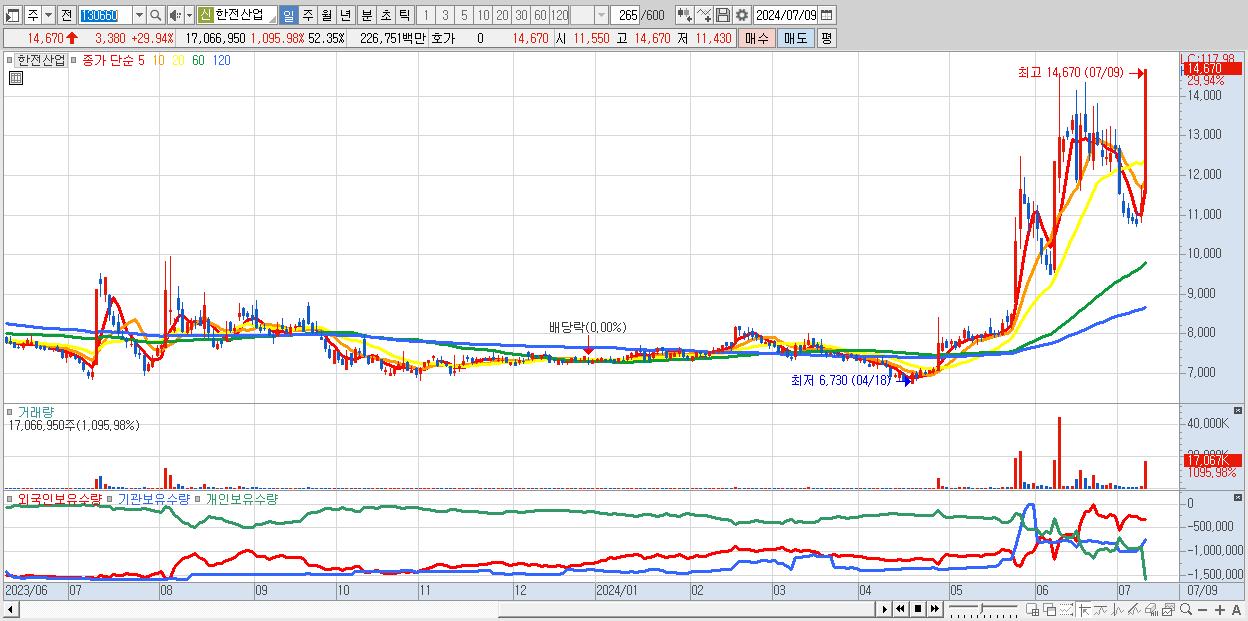Click the blue 120 moving average swatch
The image size is (1248, 621).
(x=221, y=60)
